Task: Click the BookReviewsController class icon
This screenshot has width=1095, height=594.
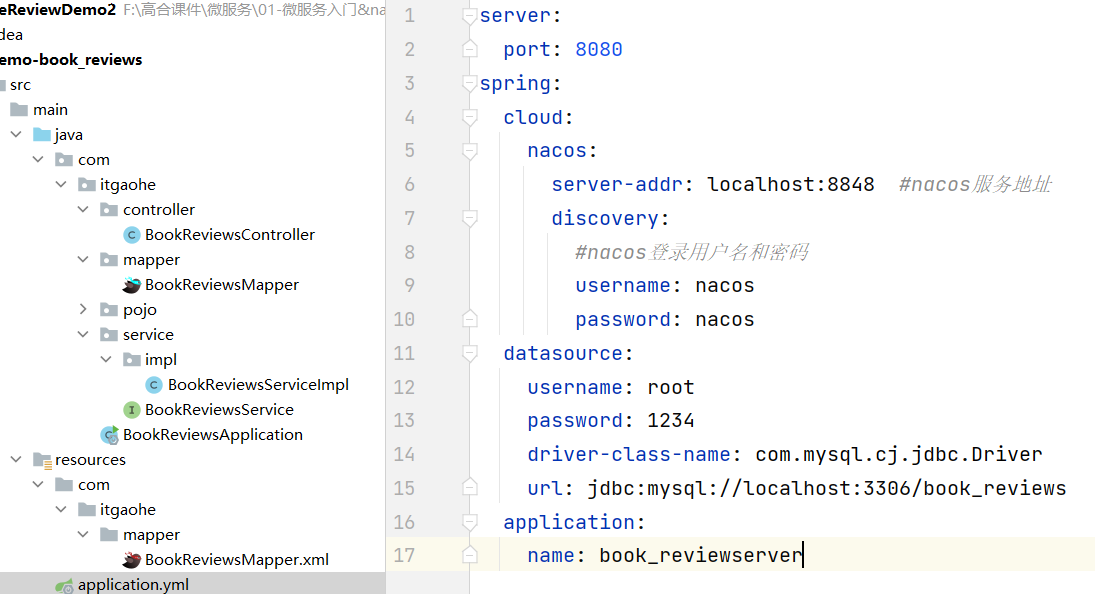Action: (131, 235)
